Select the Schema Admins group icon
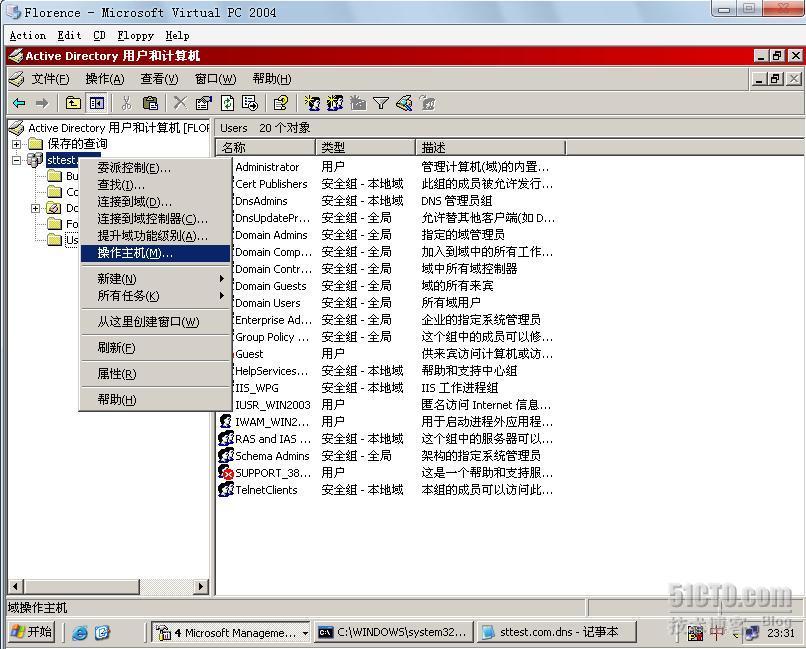This screenshot has height=649, width=806. (226, 455)
